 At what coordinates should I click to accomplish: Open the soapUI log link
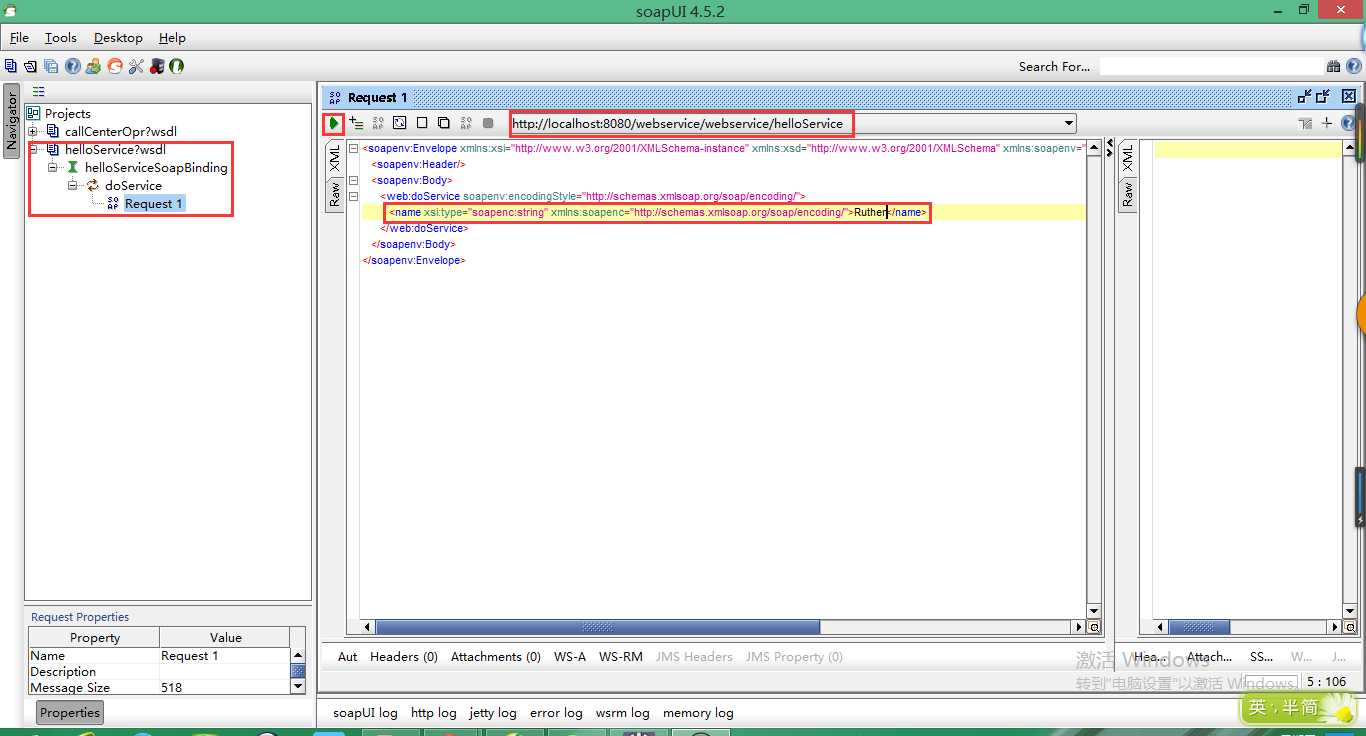point(365,713)
